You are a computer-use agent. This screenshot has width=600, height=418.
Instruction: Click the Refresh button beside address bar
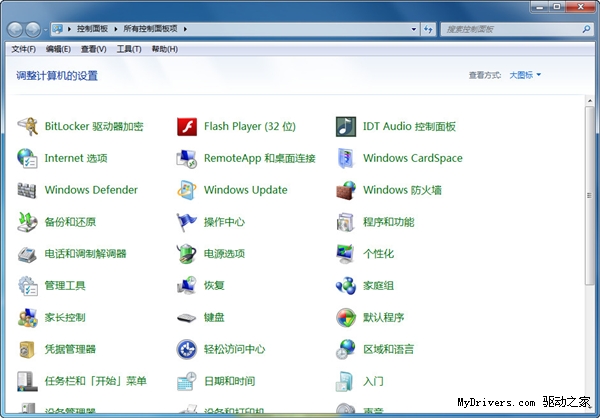(x=428, y=29)
